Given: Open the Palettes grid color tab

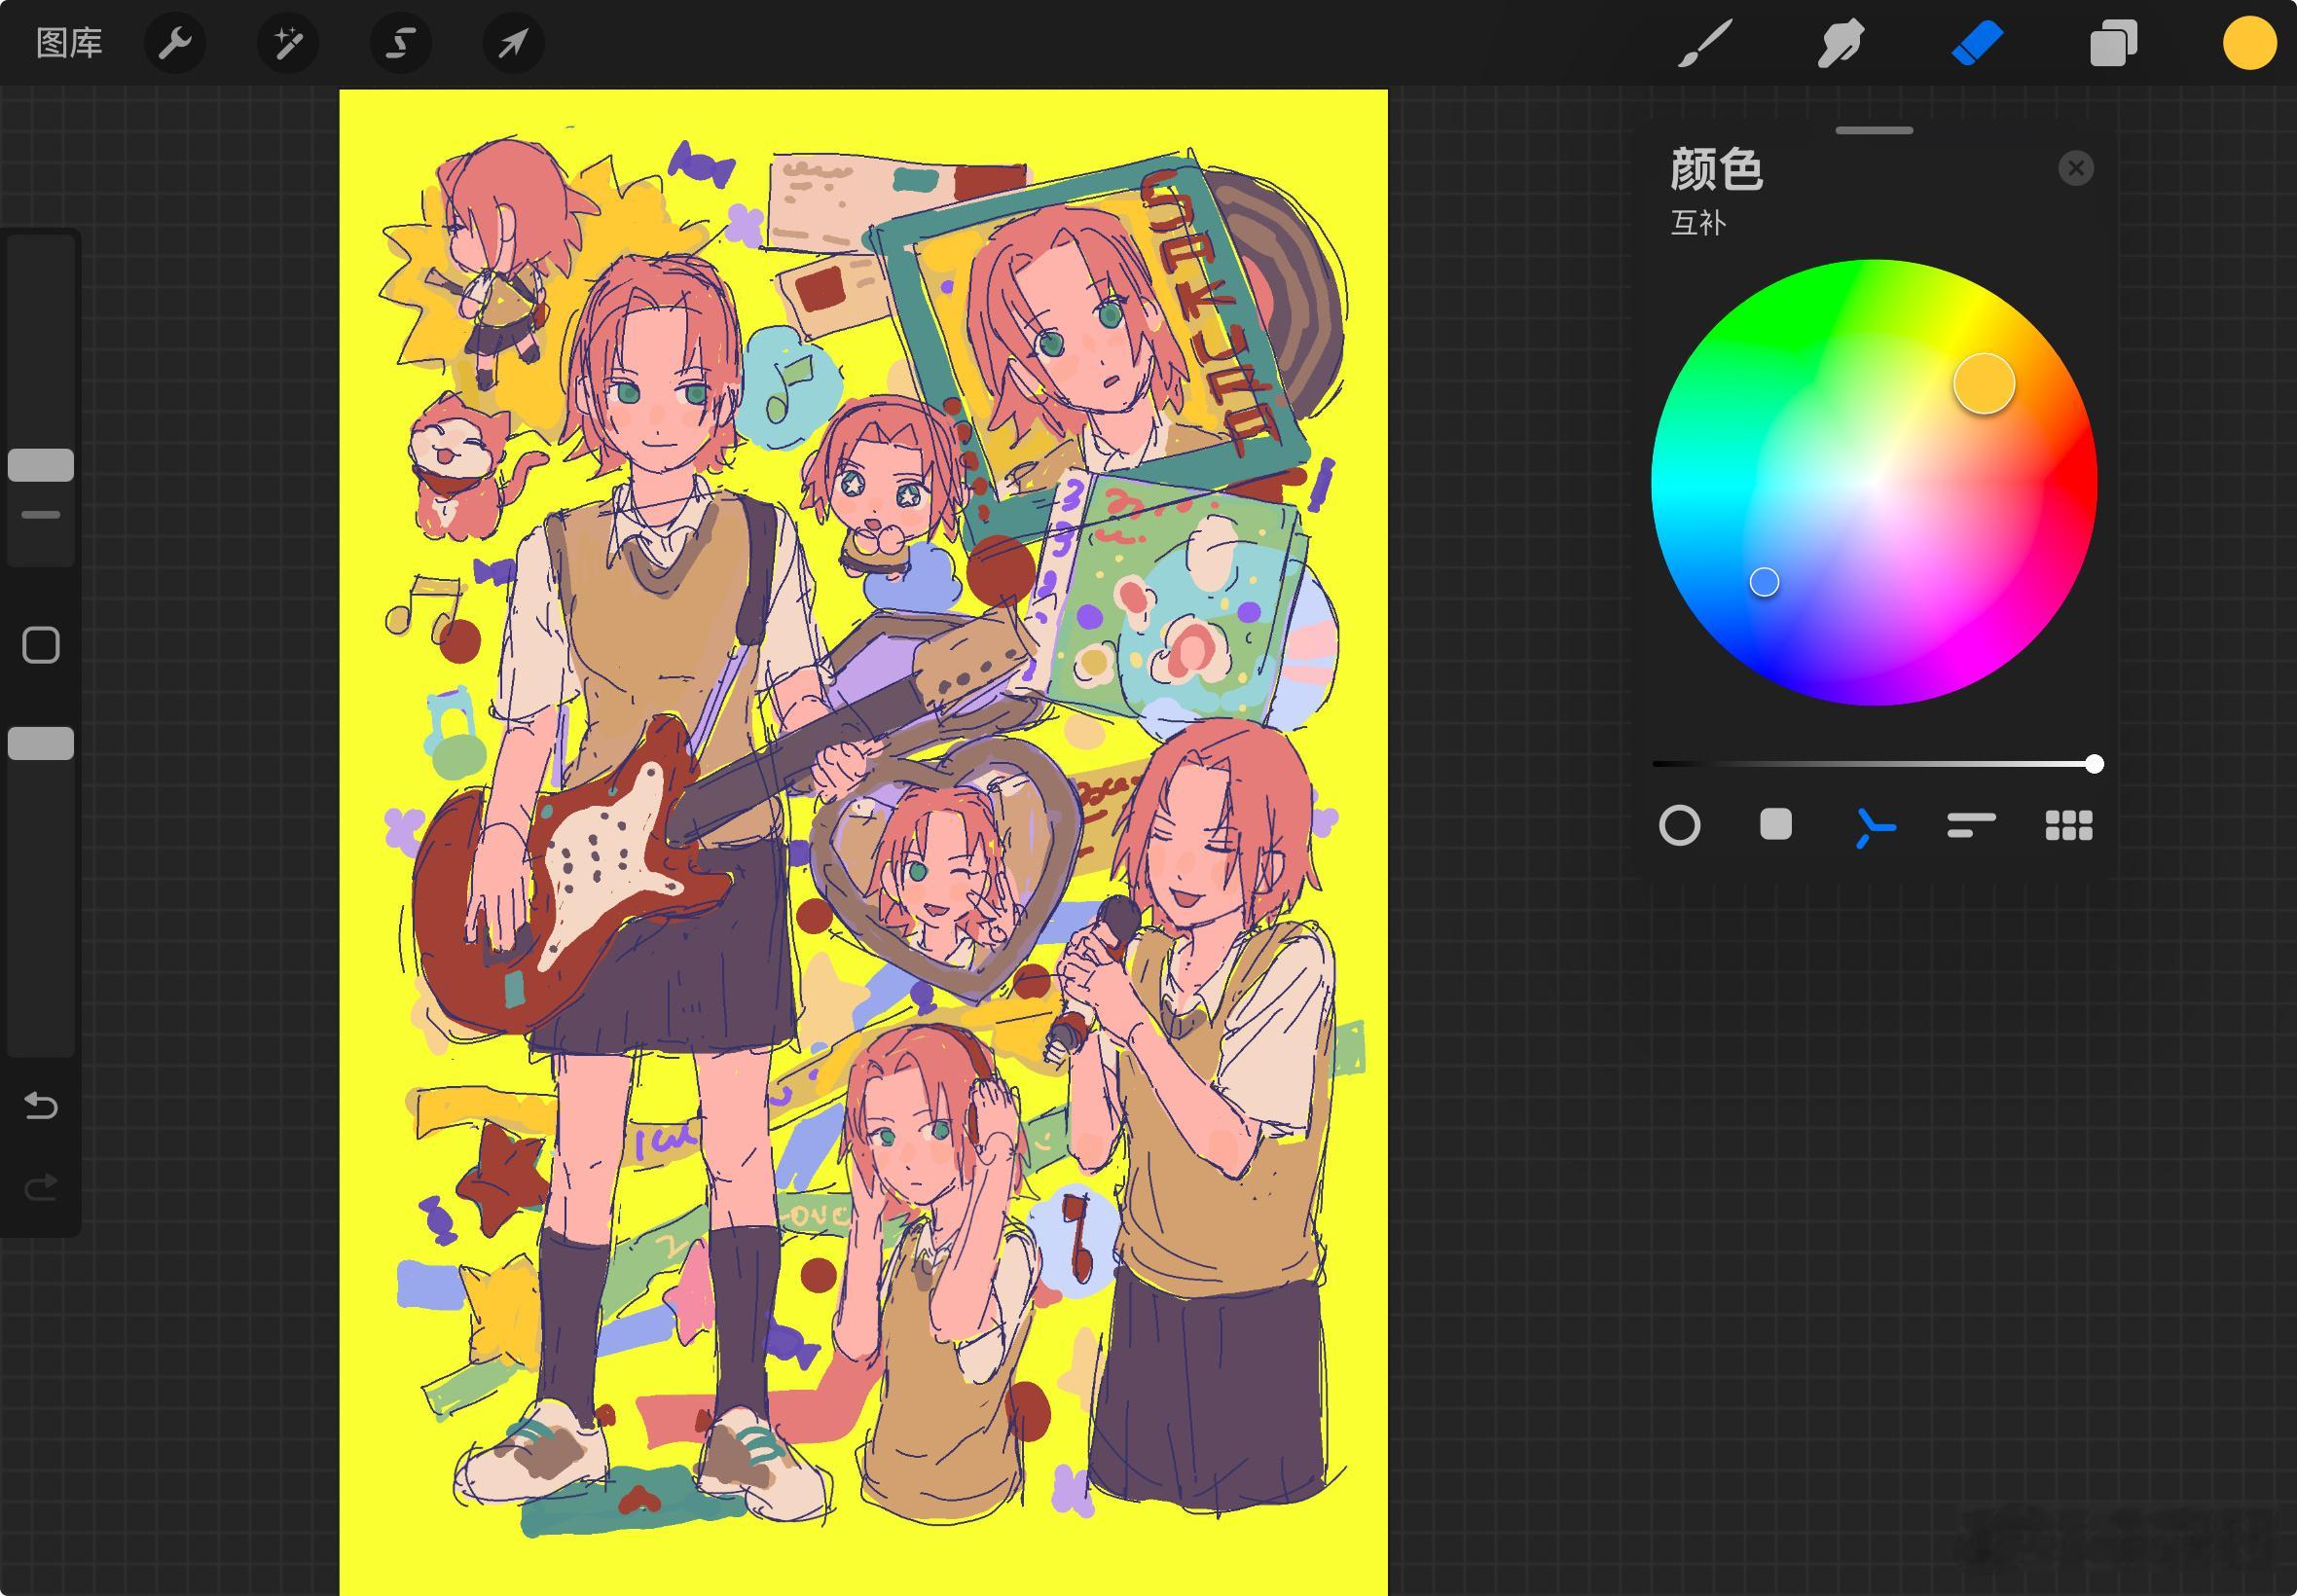Looking at the screenshot, I should 2069,826.
